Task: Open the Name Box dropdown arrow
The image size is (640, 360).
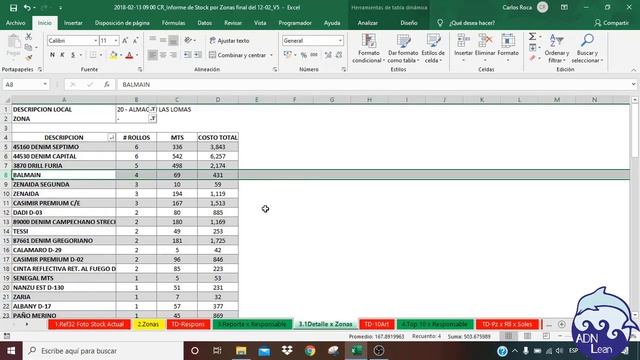Action: point(45,84)
